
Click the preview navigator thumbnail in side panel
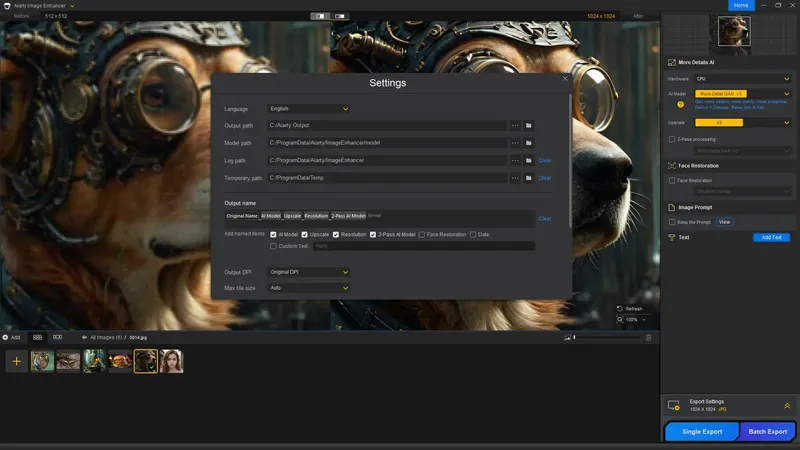(734, 31)
